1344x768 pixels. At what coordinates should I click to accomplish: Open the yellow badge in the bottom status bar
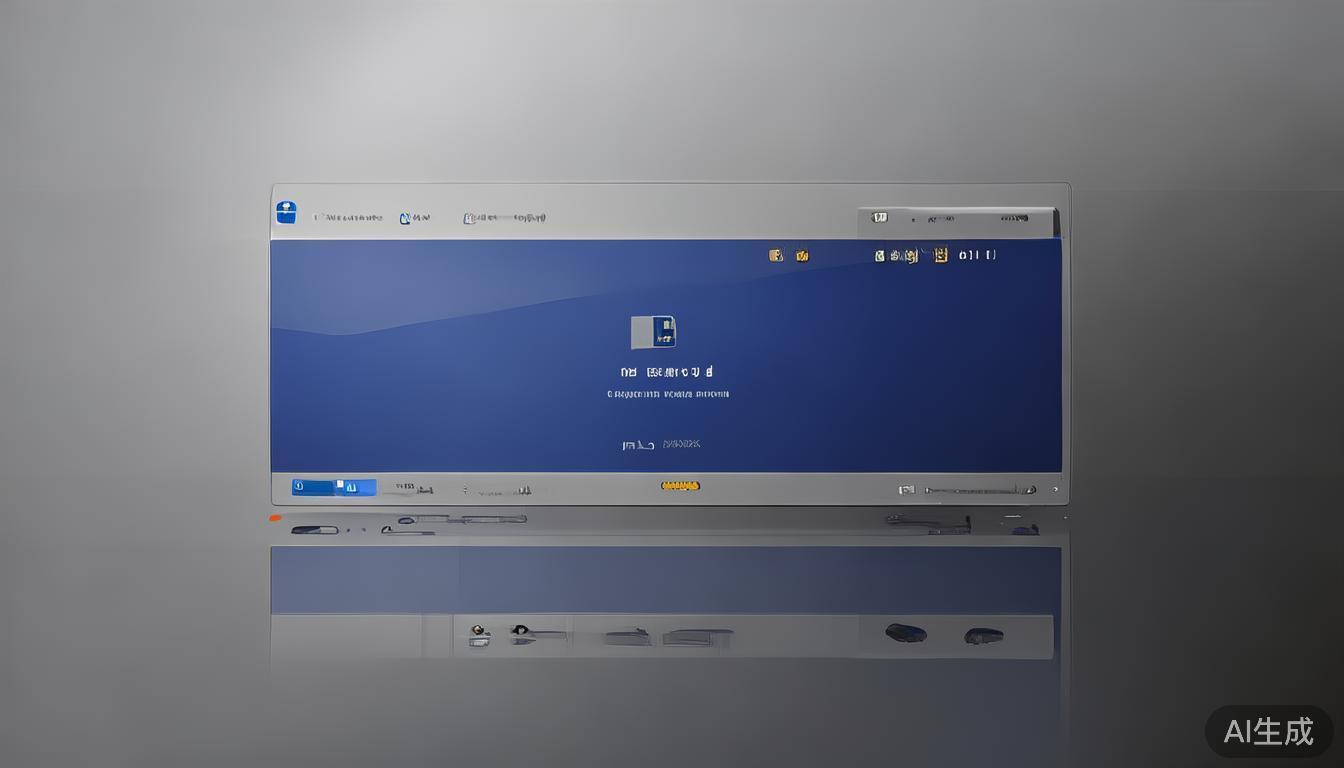(x=680, y=485)
